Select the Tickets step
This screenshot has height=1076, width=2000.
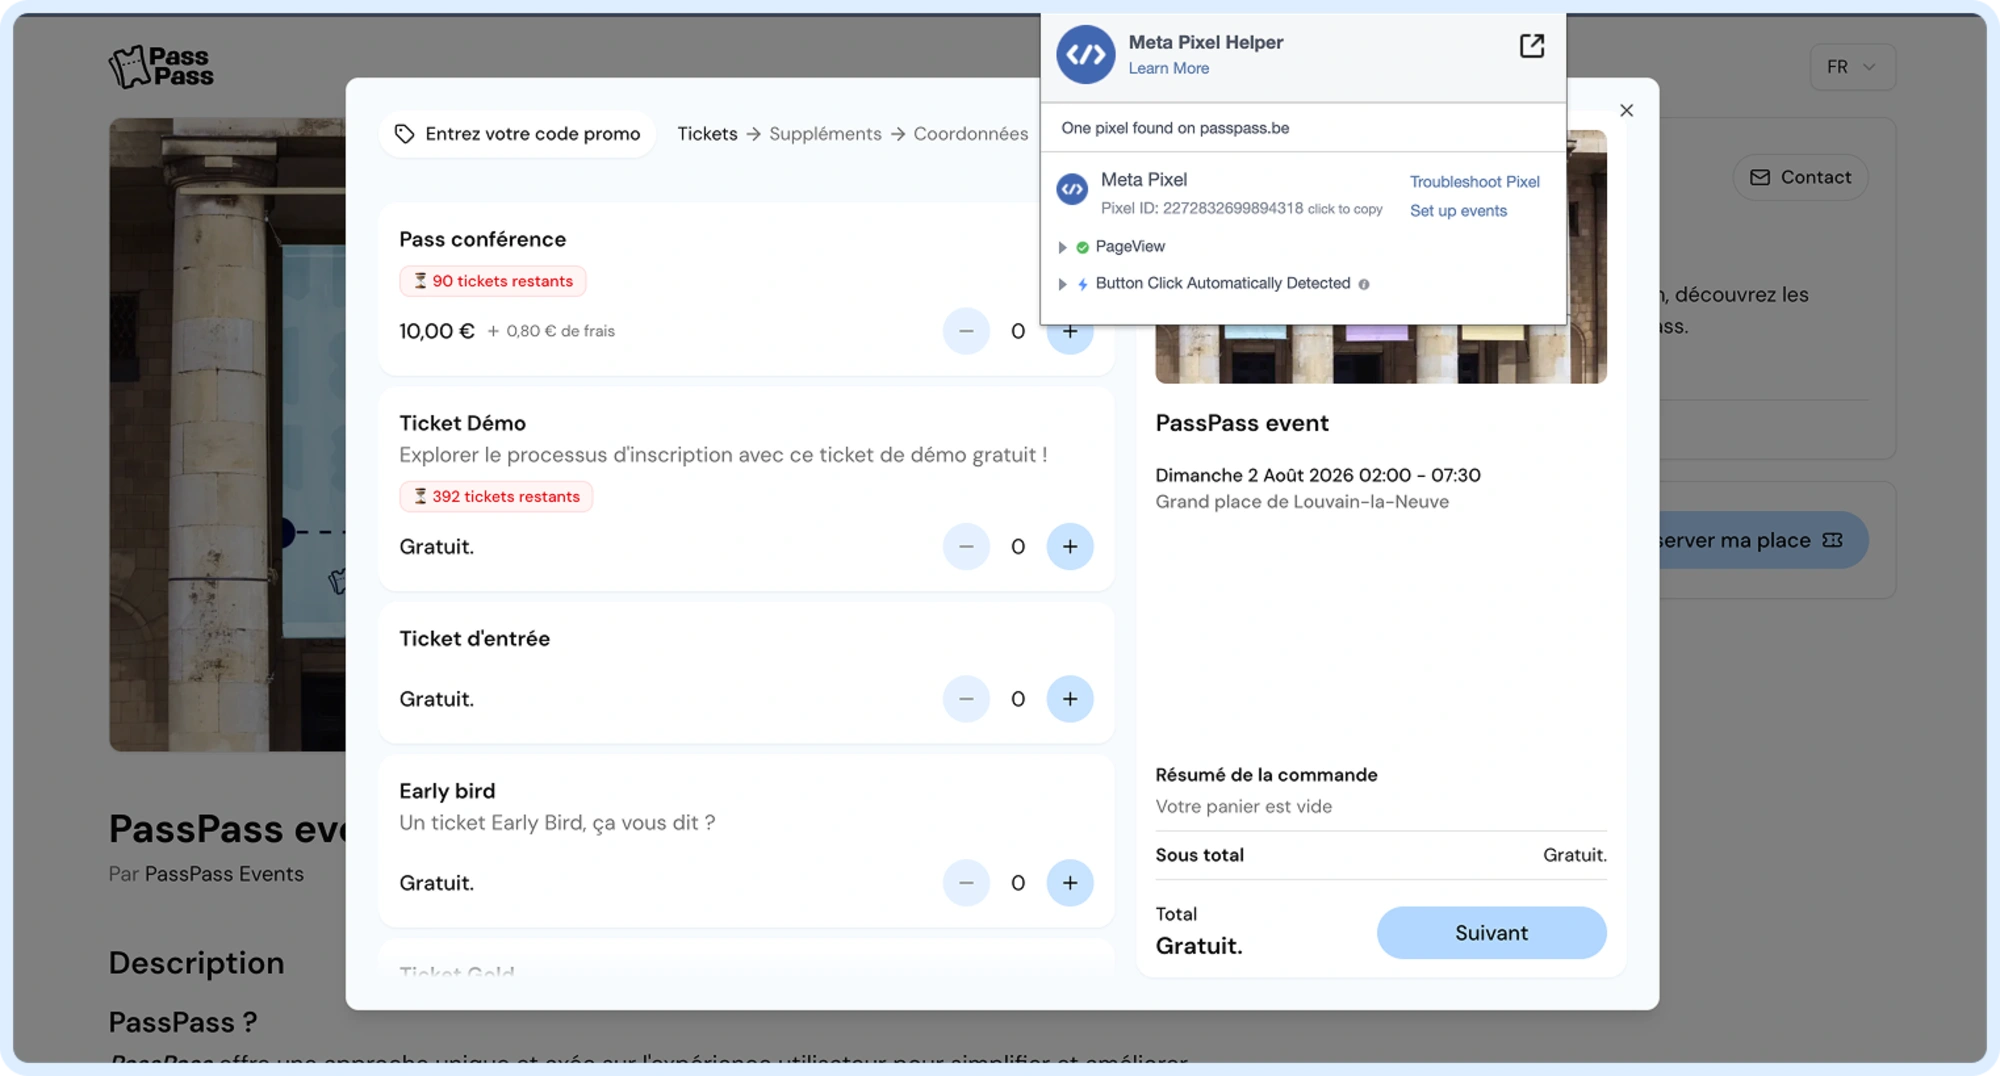click(707, 134)
